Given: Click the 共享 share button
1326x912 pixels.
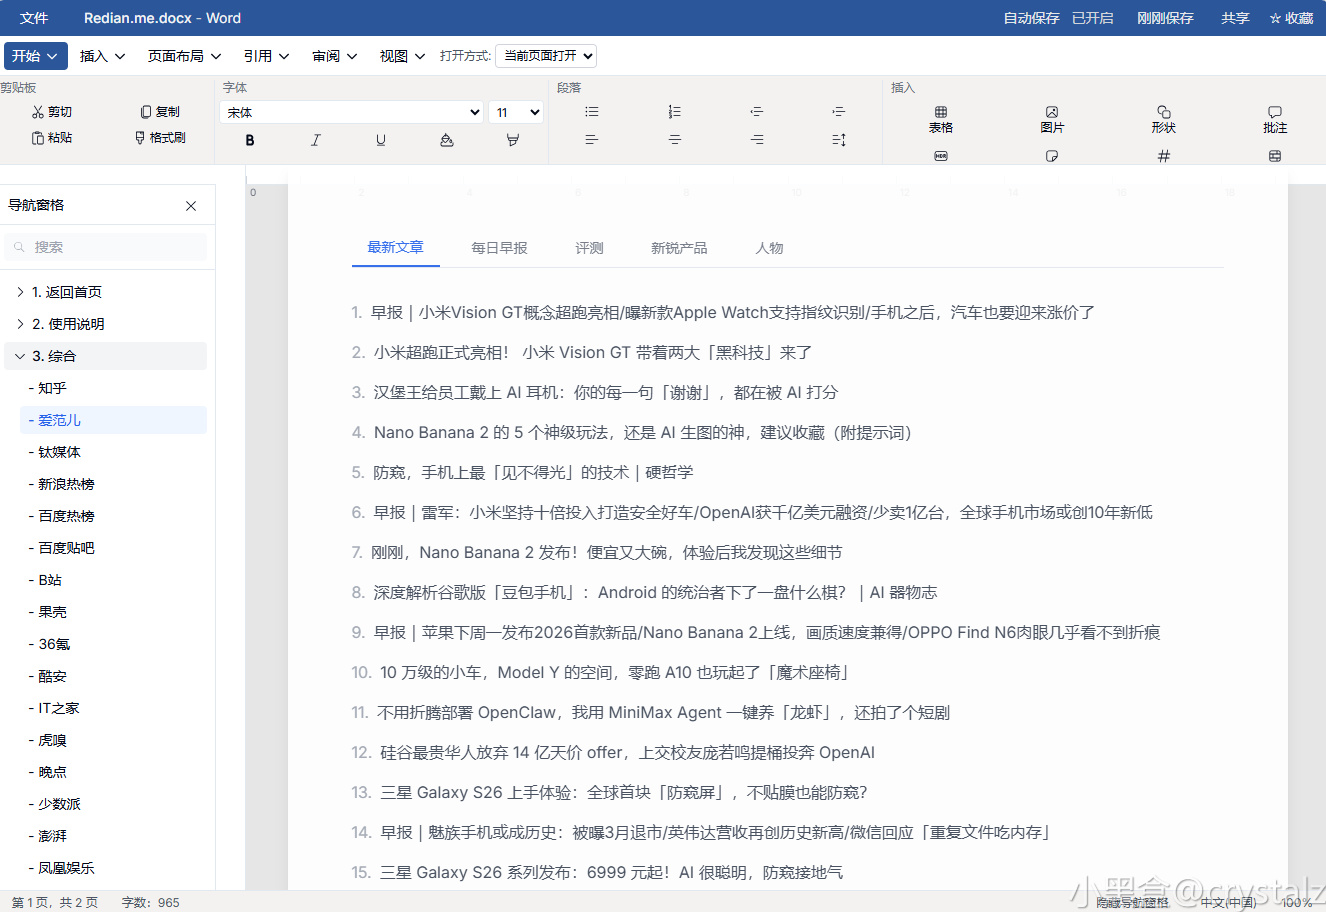Looking at the screenshot, I should point(1235,18).
